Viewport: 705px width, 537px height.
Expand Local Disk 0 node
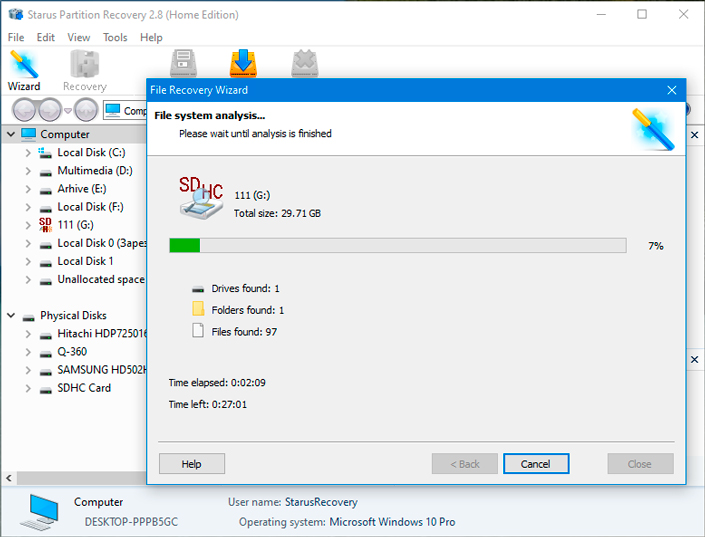[28, 243]
